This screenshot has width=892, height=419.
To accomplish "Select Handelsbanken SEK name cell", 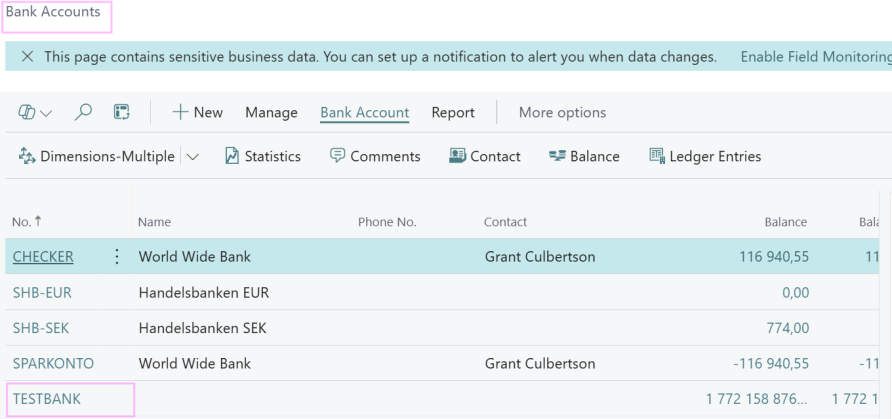I will (x=203, y=328).
